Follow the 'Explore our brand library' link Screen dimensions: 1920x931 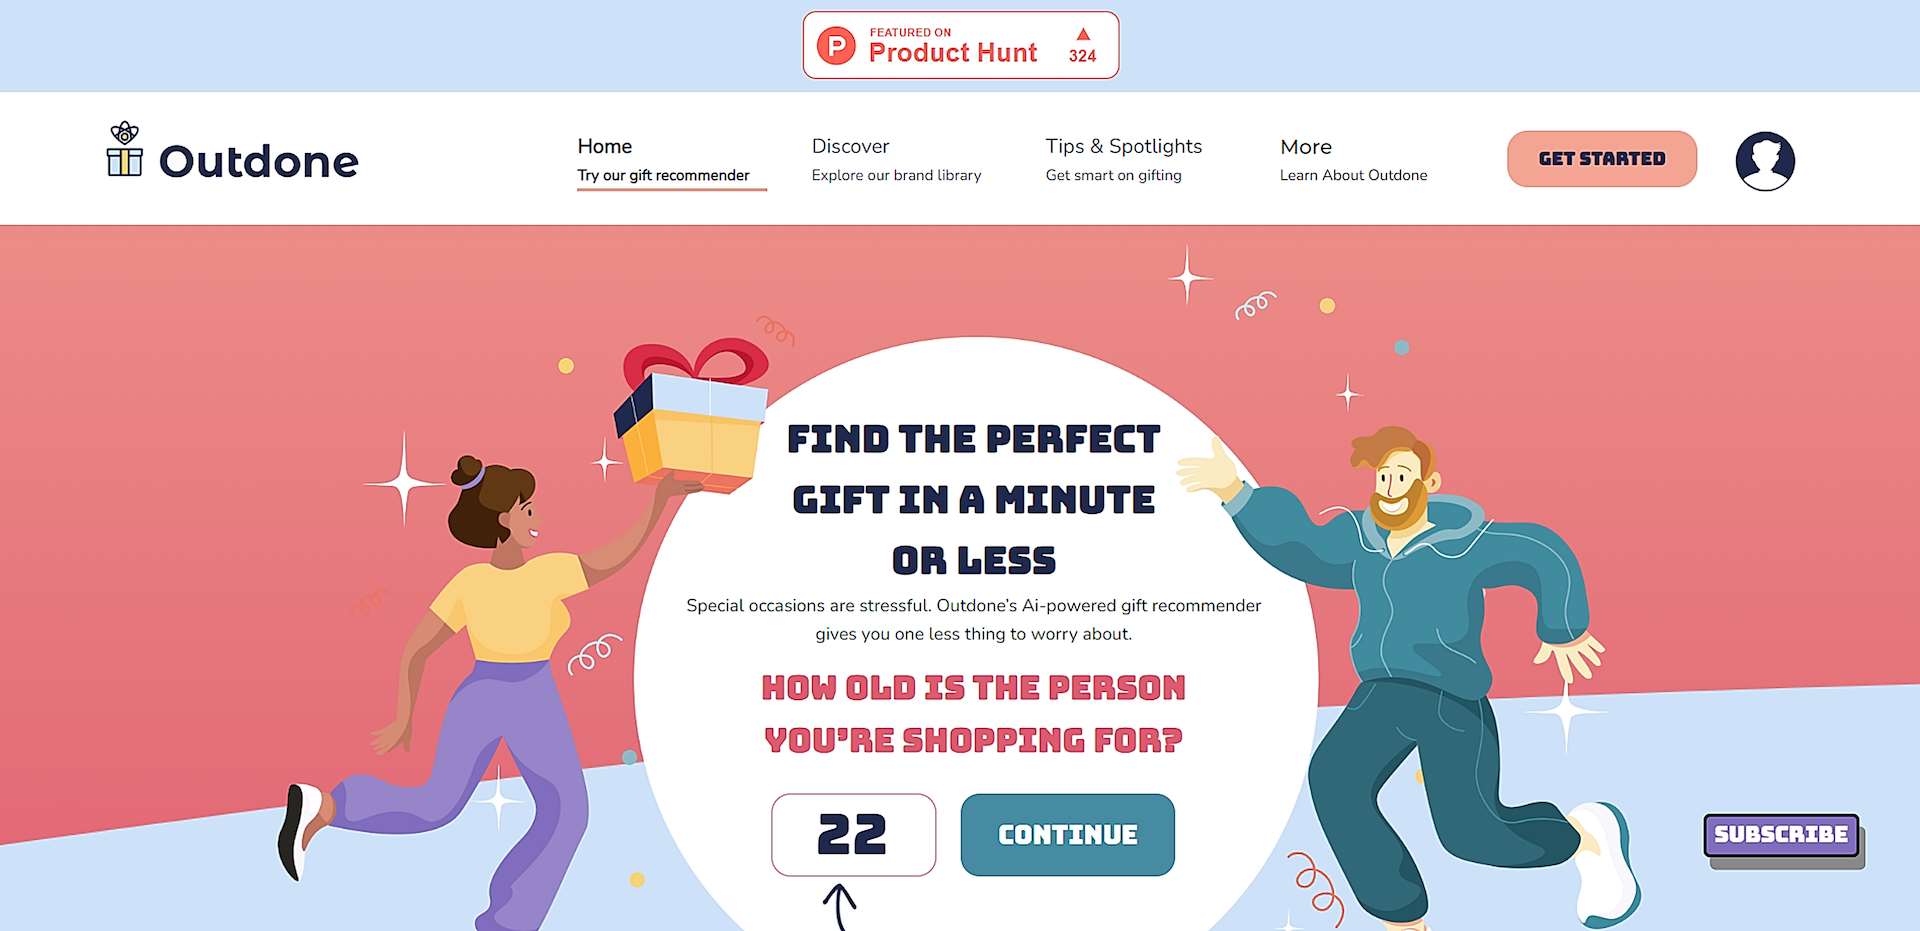coord(896,175)
